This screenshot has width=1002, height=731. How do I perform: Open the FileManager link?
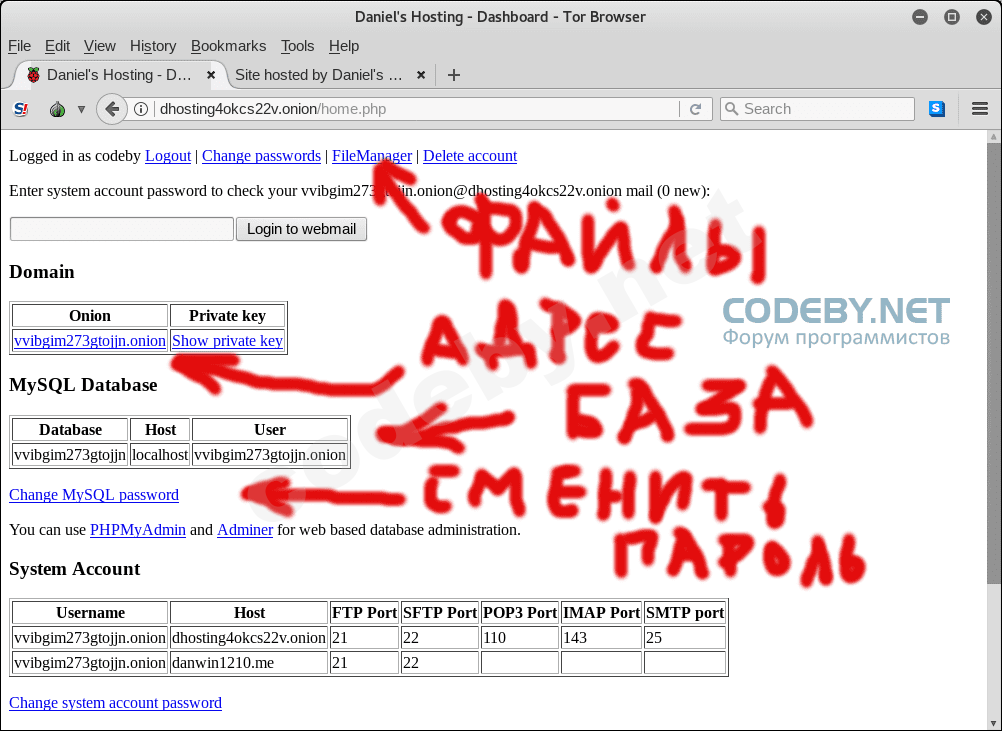point(372,156)
